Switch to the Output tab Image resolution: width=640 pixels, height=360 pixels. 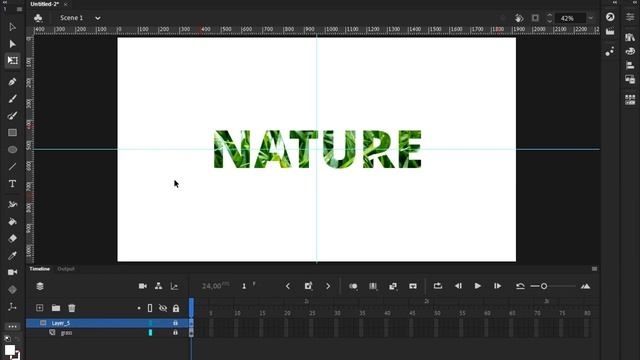pyautogui.click(x=66, y=269)
